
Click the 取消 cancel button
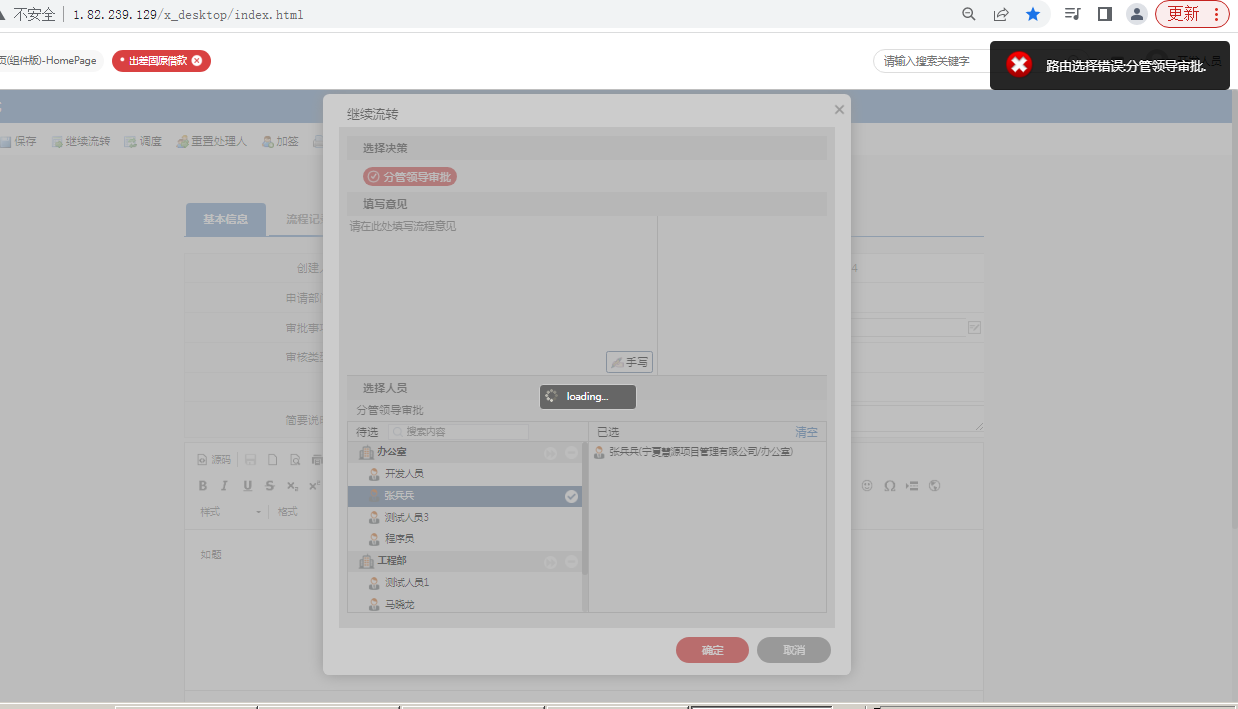tap(794, 650)
